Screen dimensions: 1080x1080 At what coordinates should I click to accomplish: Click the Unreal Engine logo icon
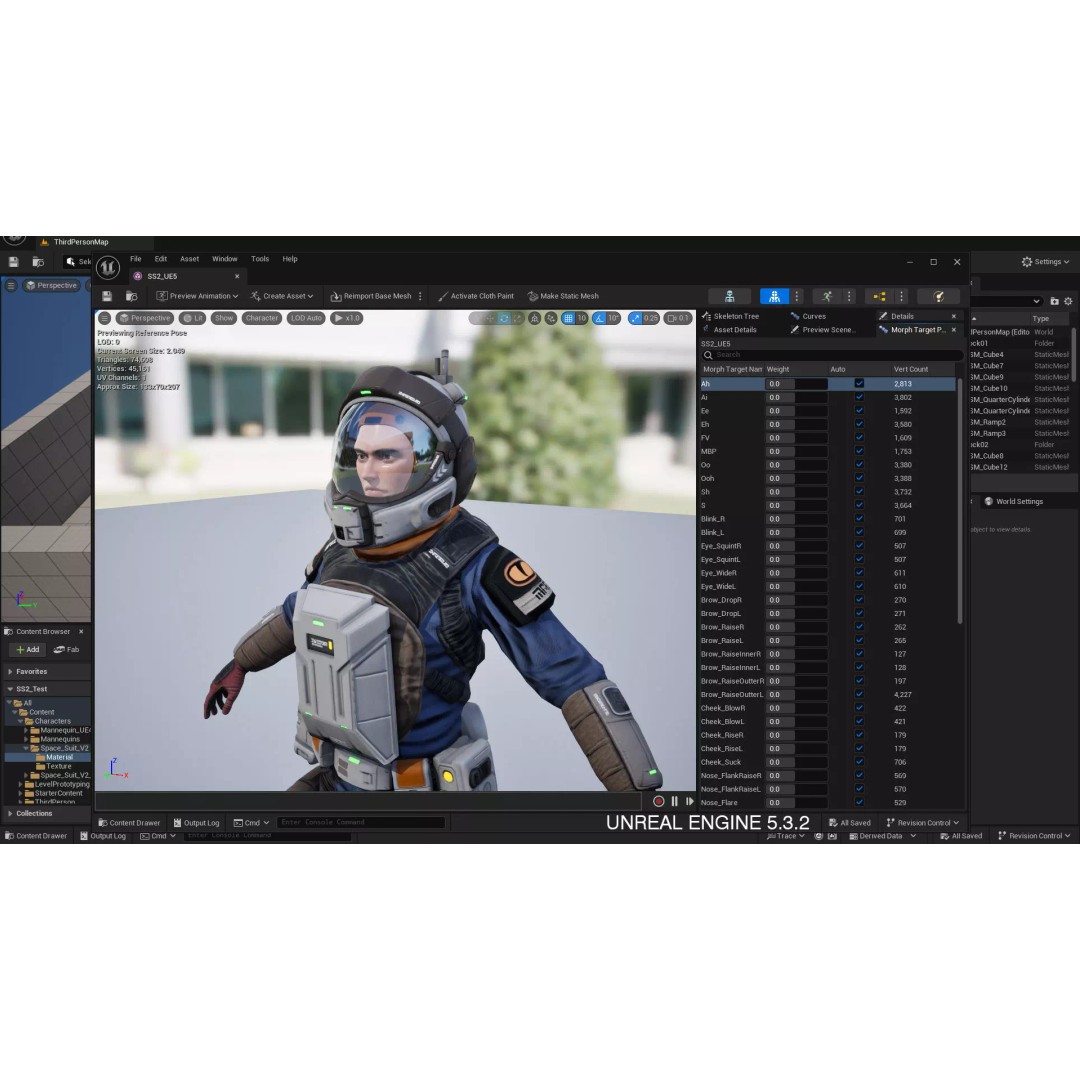pos(107,267)
